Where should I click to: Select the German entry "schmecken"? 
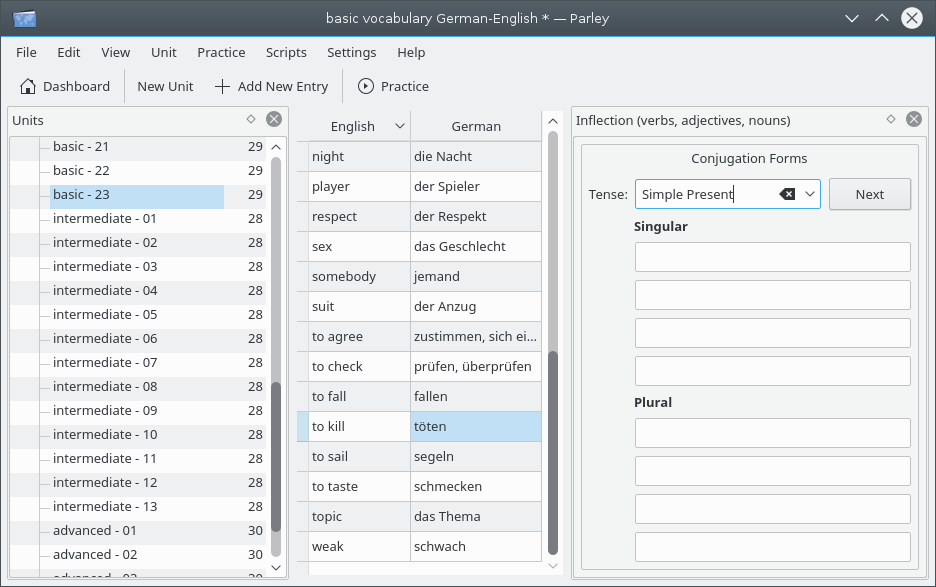tap(475, 486)
